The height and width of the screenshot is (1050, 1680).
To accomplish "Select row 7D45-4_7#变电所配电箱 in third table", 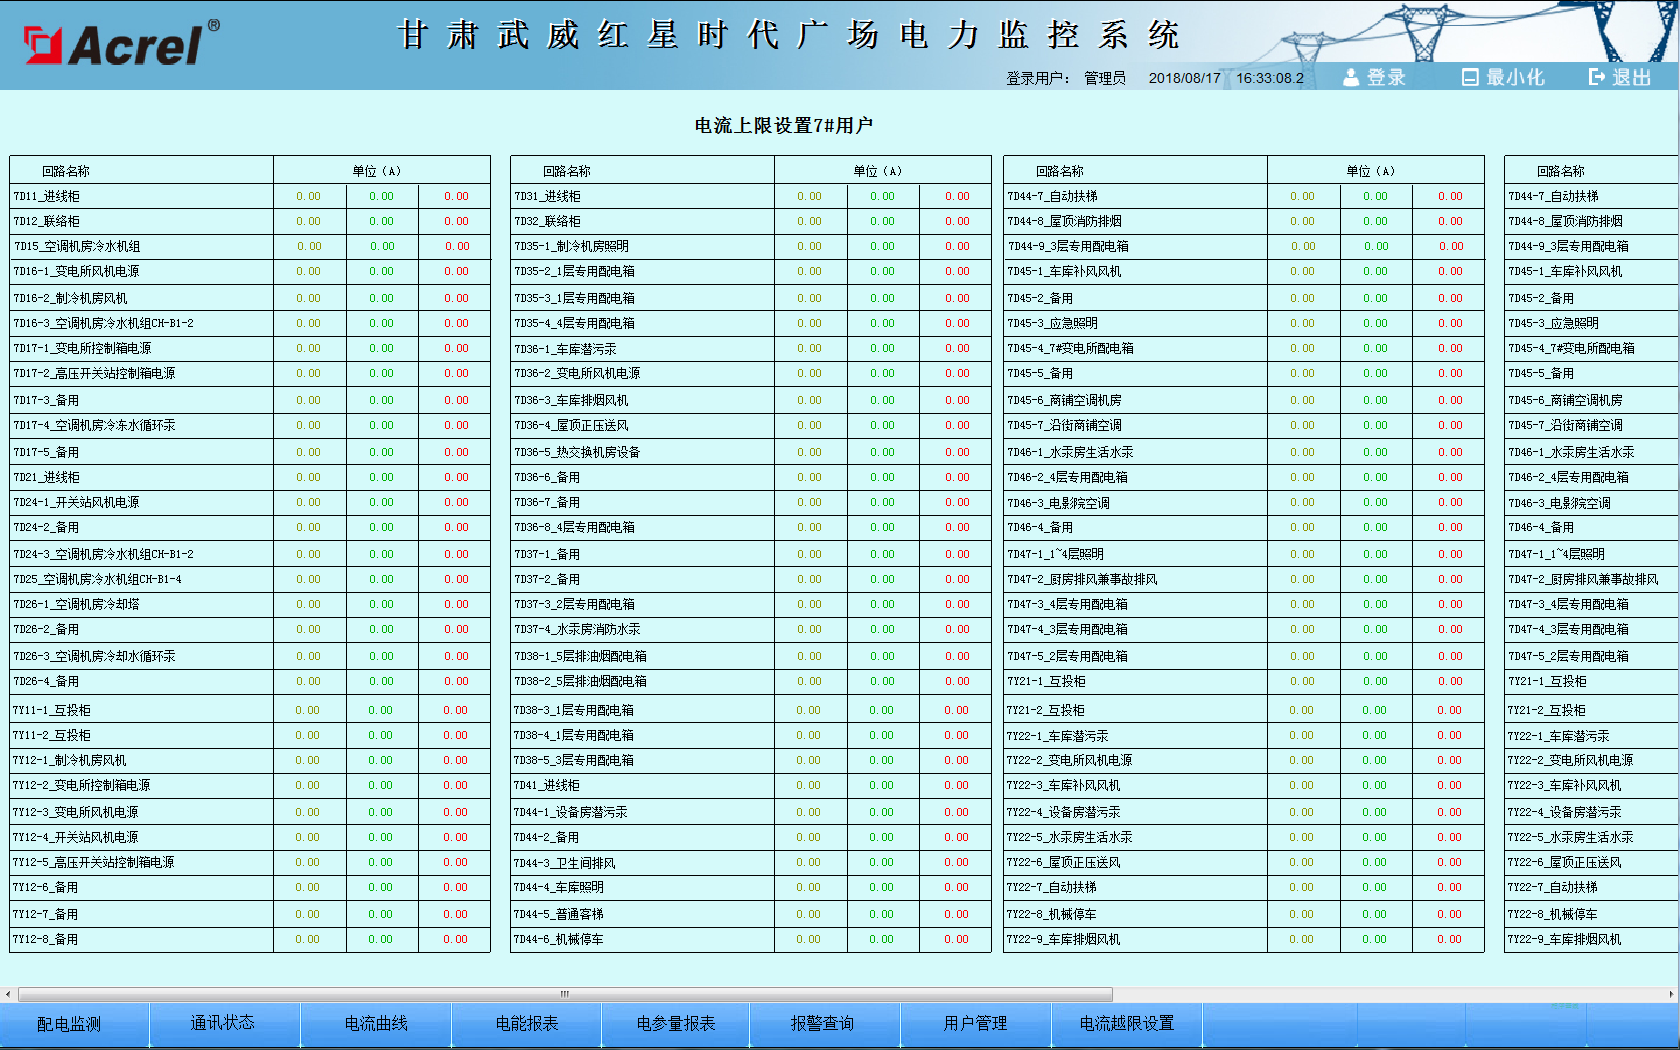I will [1244, 349].
